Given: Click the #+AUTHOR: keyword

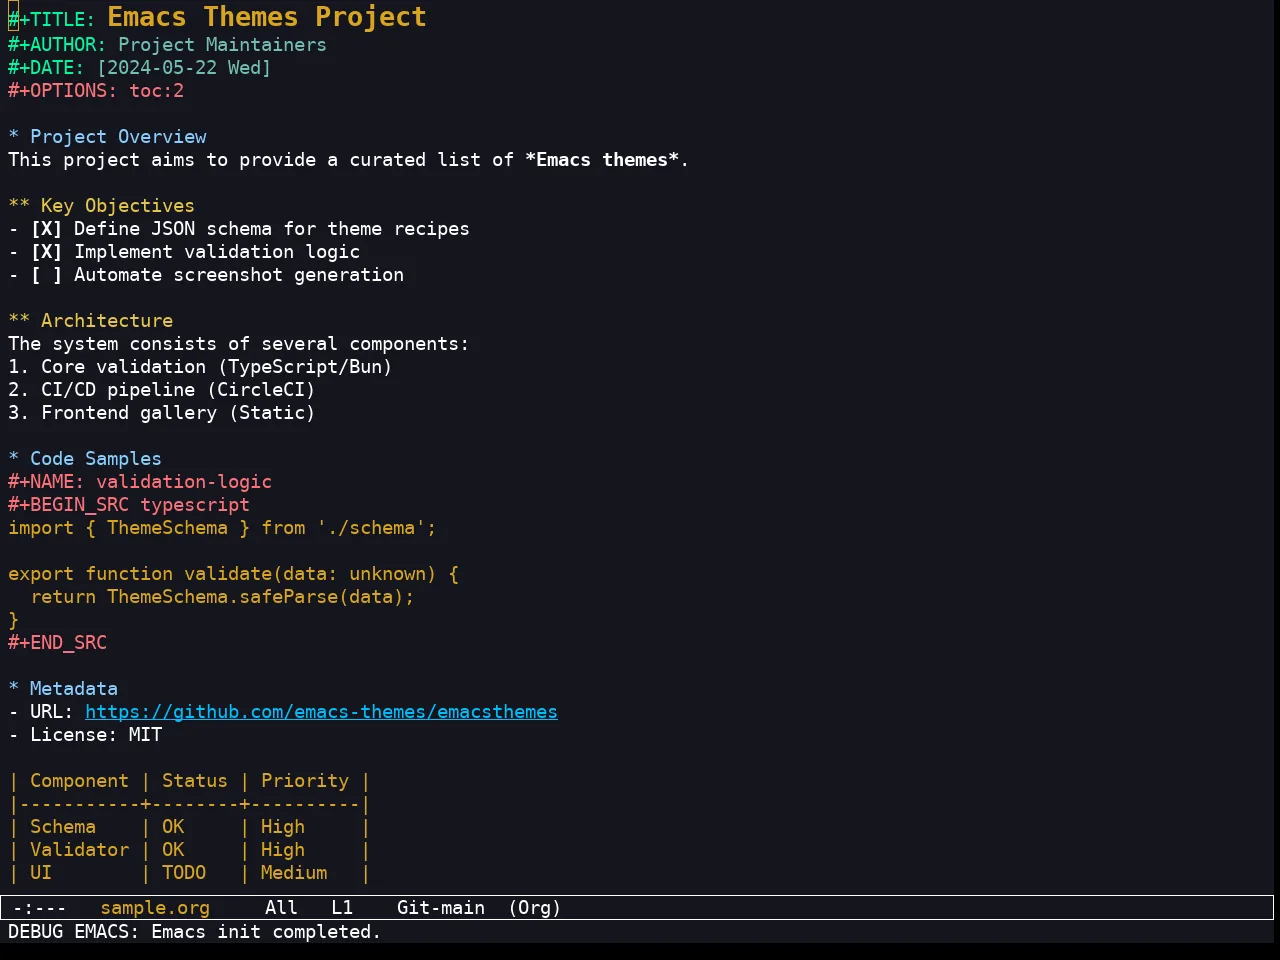Looking at the screenshot, I should click(57, 45).
